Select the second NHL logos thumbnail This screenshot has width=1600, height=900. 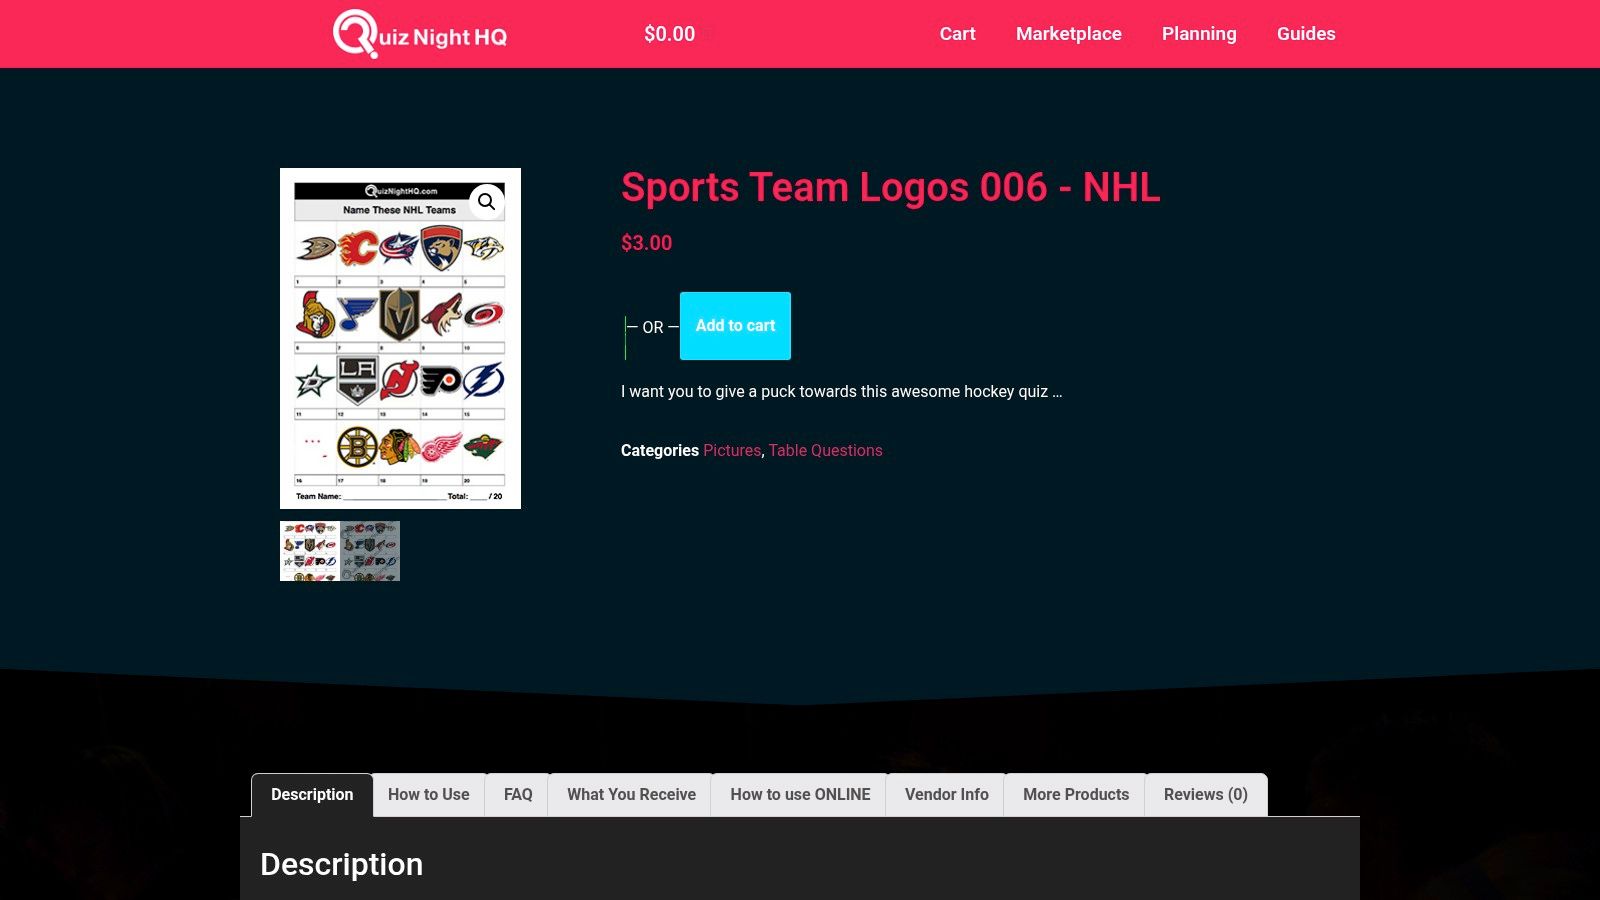tap(370, 551)
